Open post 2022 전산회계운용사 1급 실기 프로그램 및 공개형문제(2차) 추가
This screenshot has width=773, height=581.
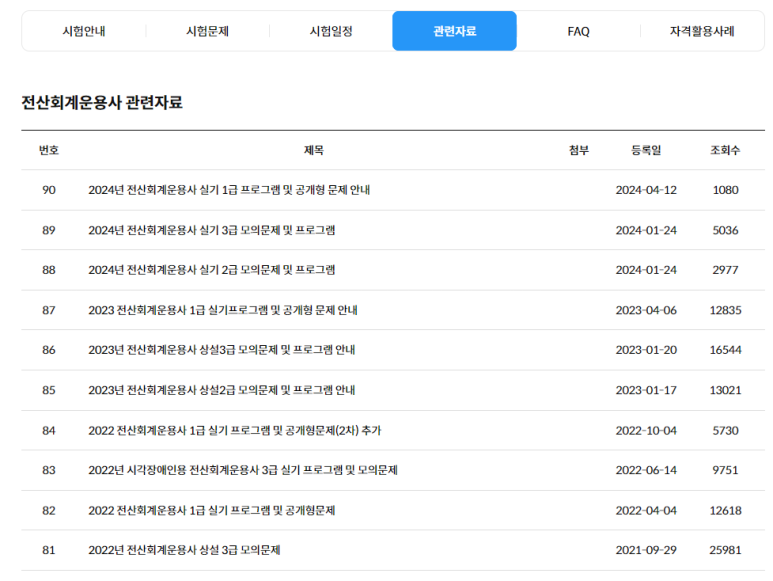(x=235, y=431)
